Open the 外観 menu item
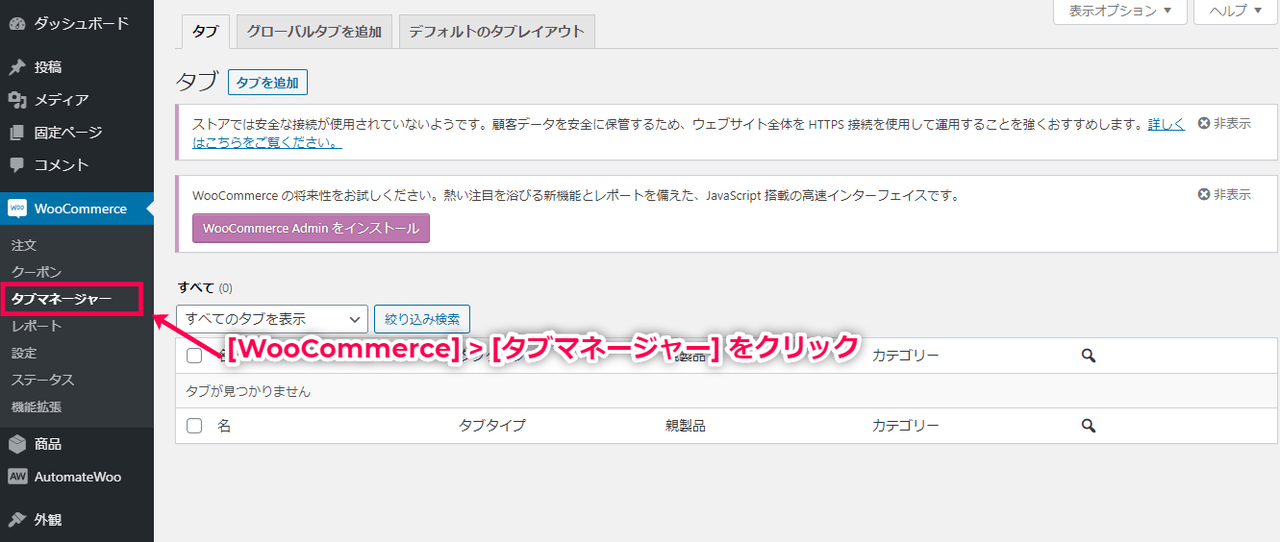Screen dimensions: 1280x542 77,519
